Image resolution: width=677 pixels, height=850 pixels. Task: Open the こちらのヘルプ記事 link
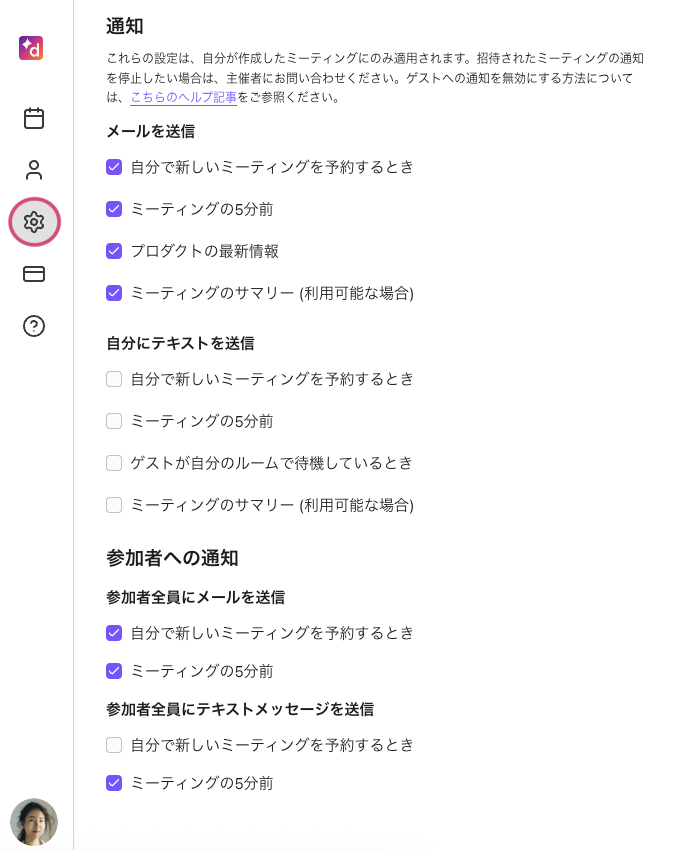(183, 97)
